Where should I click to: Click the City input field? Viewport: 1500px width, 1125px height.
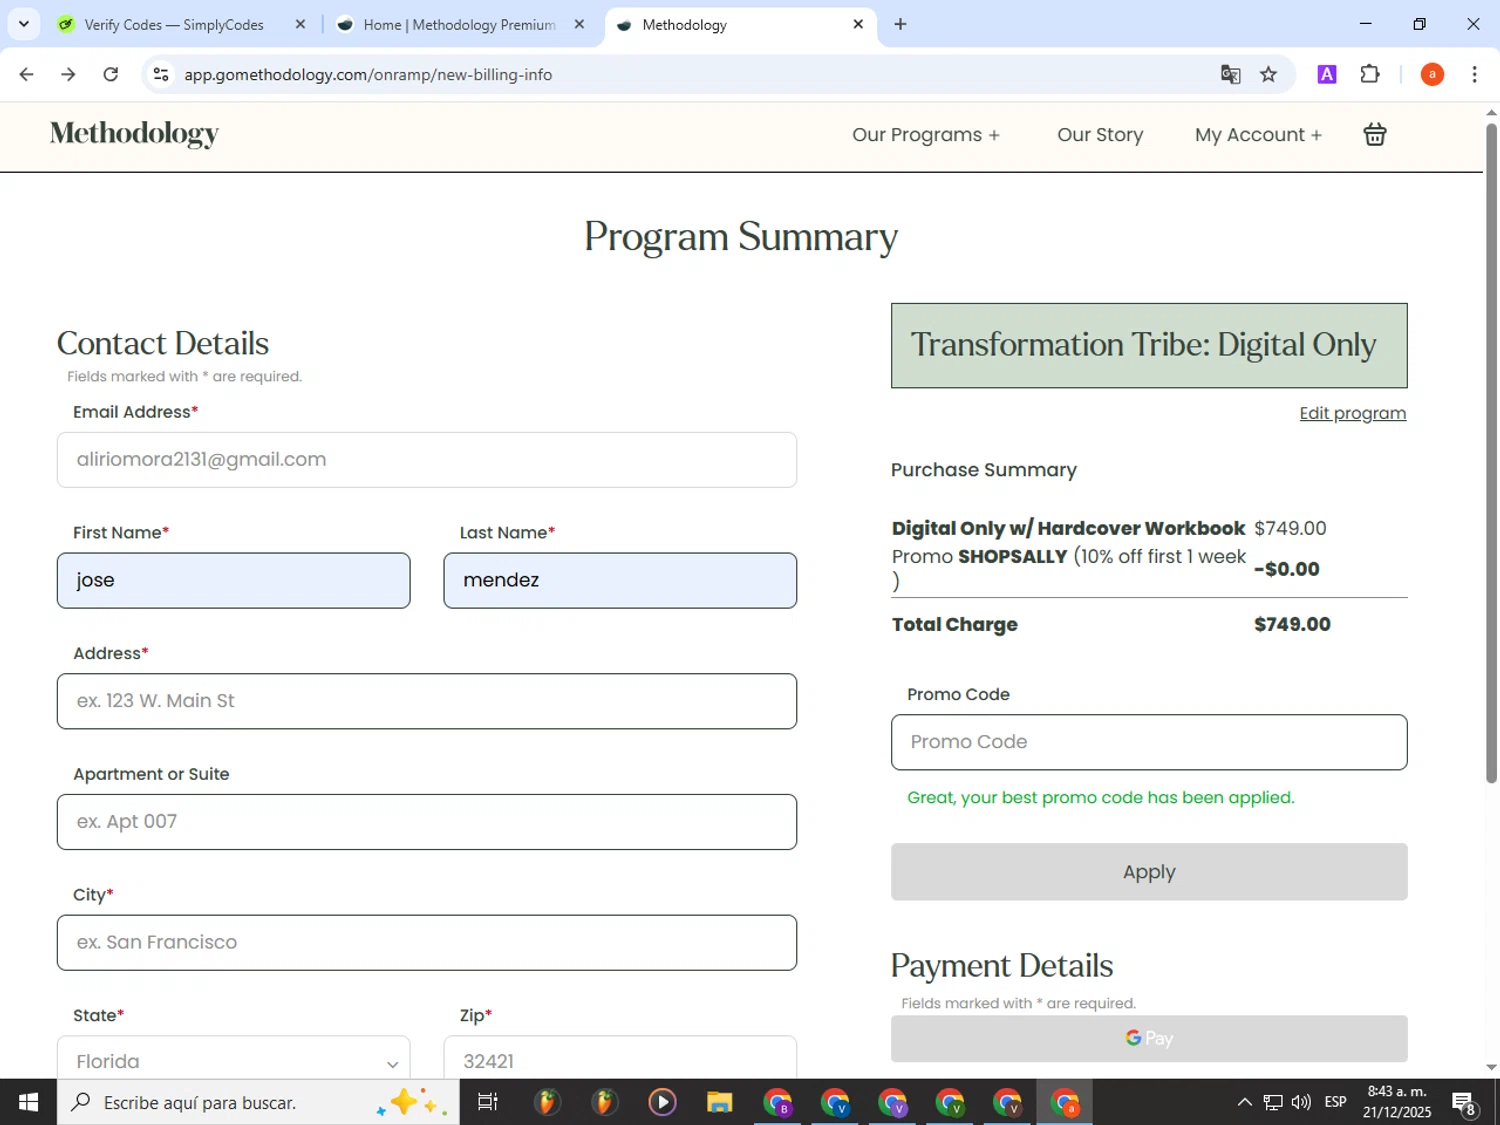point(427,942)
